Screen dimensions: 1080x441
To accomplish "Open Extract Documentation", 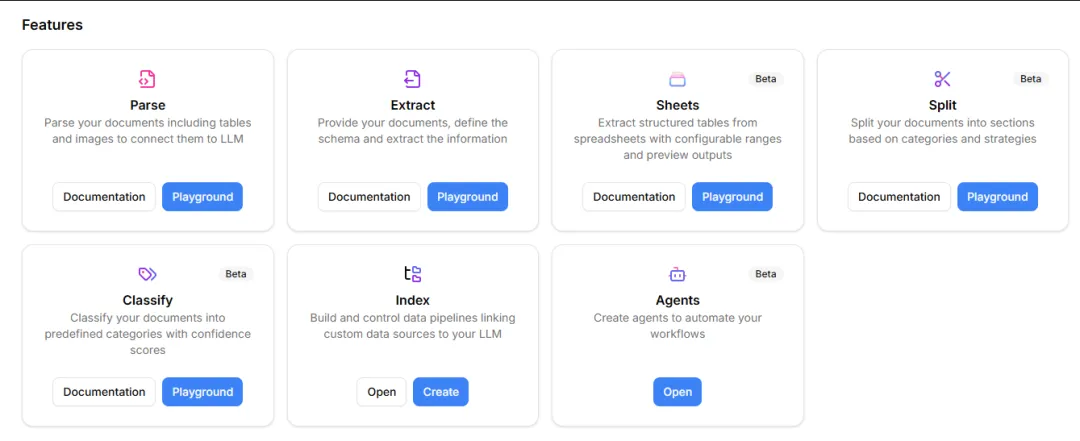I will [369, 197].
